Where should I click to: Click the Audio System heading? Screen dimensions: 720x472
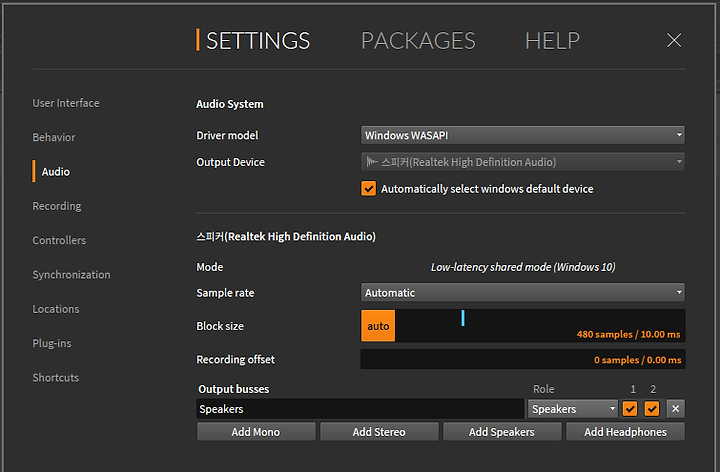[x=230, y=104]
